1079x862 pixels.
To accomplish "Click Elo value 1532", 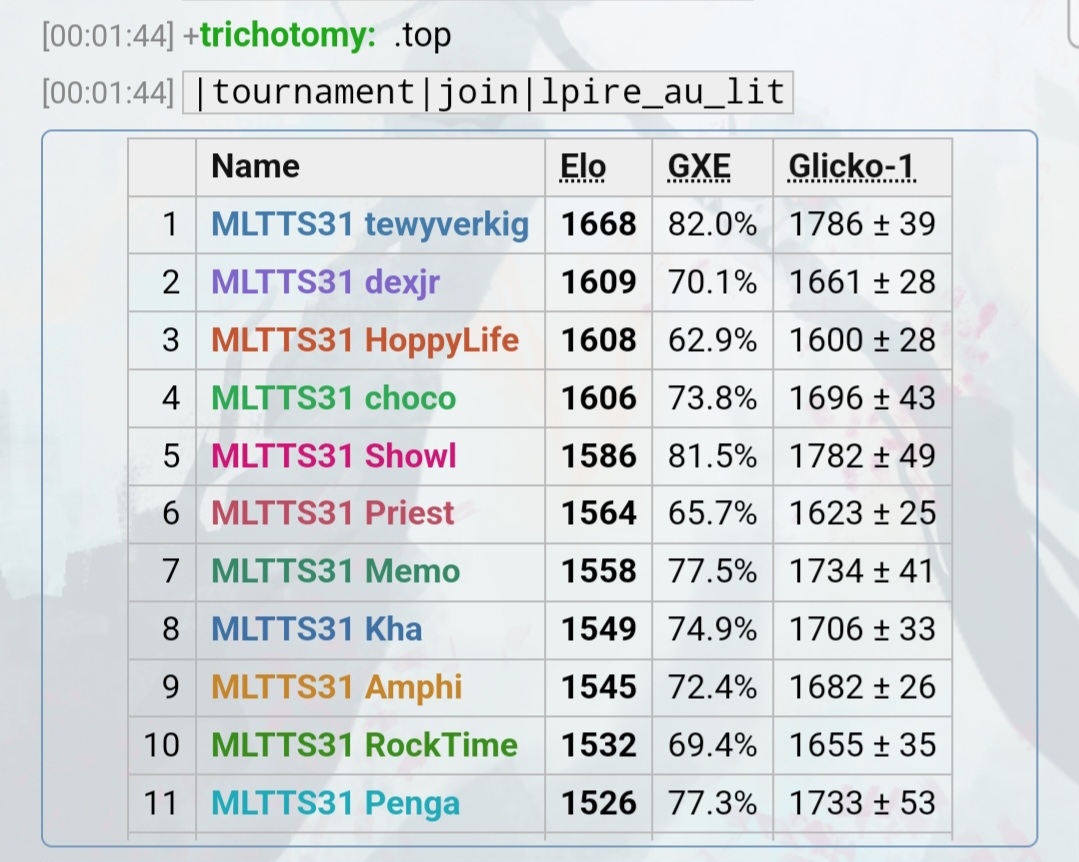I will [x=599, y=745].
